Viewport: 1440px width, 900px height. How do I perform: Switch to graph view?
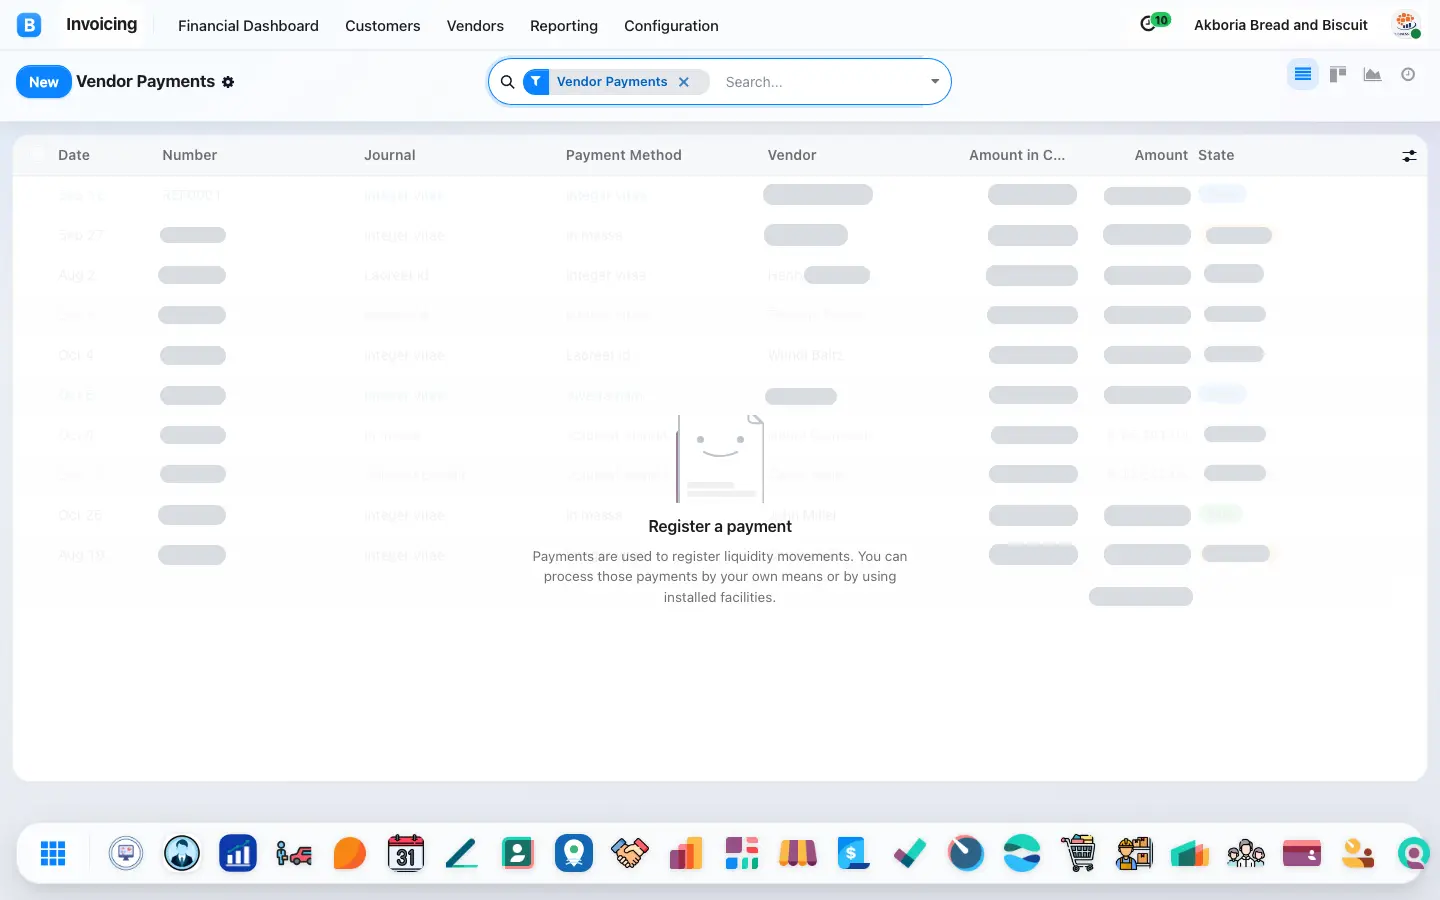click(x=1373, y=74)
